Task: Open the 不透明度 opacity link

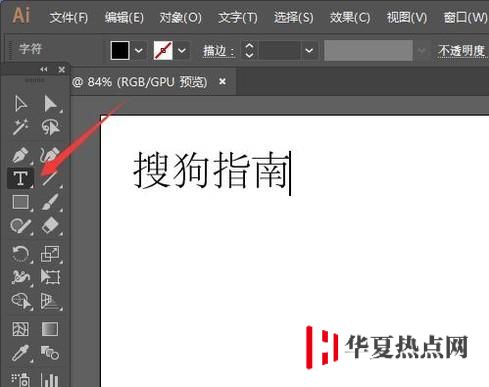Action: [x=461, y=51]
